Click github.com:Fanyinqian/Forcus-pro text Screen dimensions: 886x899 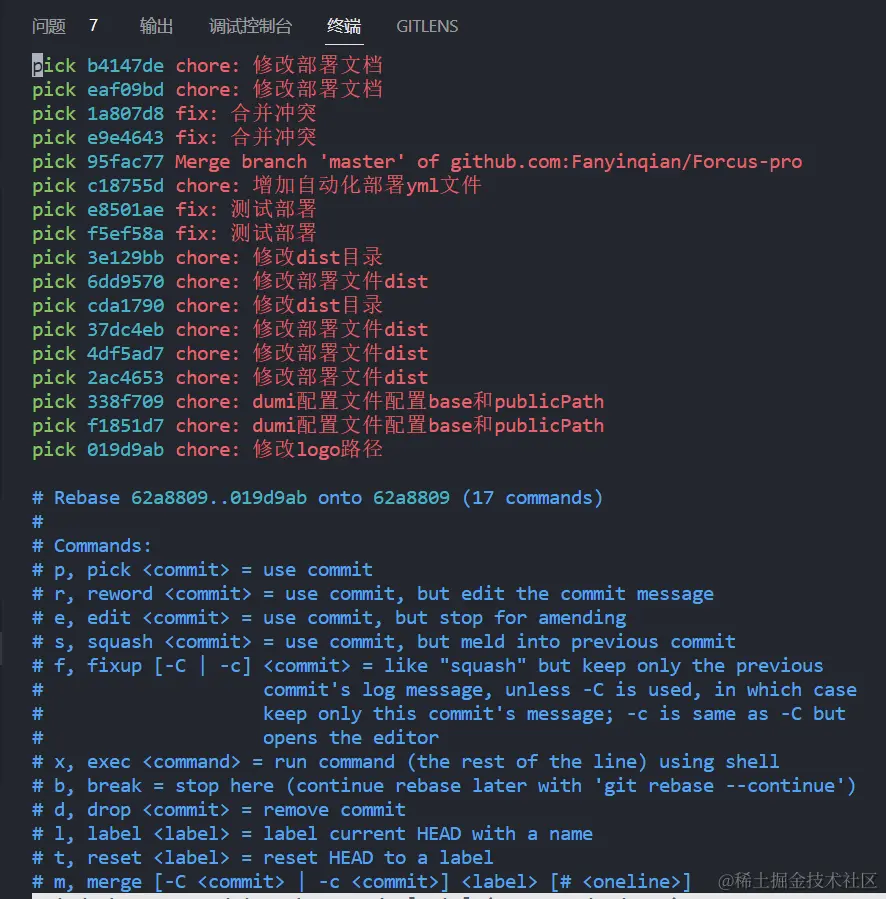626,162
